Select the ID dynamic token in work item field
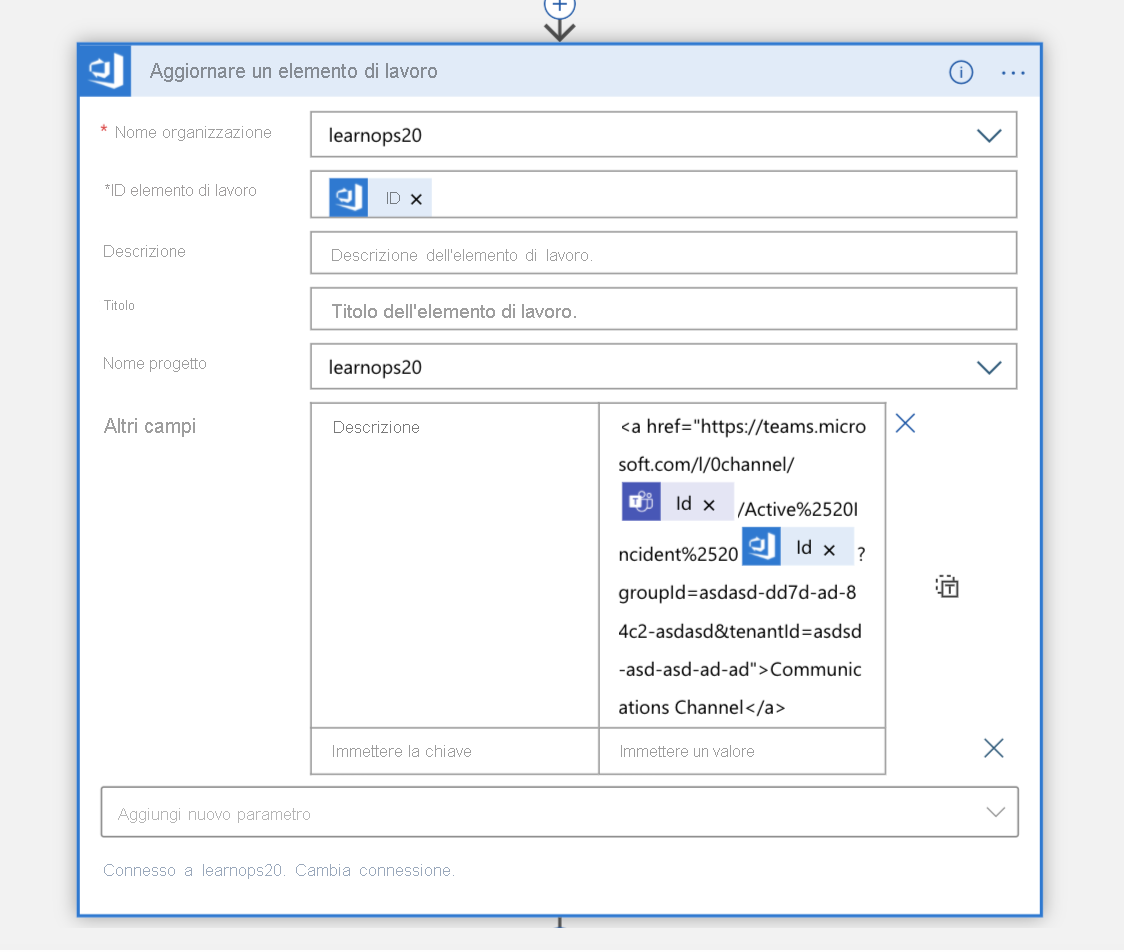Screen dimensions: 1124x952 coord(380,198)
